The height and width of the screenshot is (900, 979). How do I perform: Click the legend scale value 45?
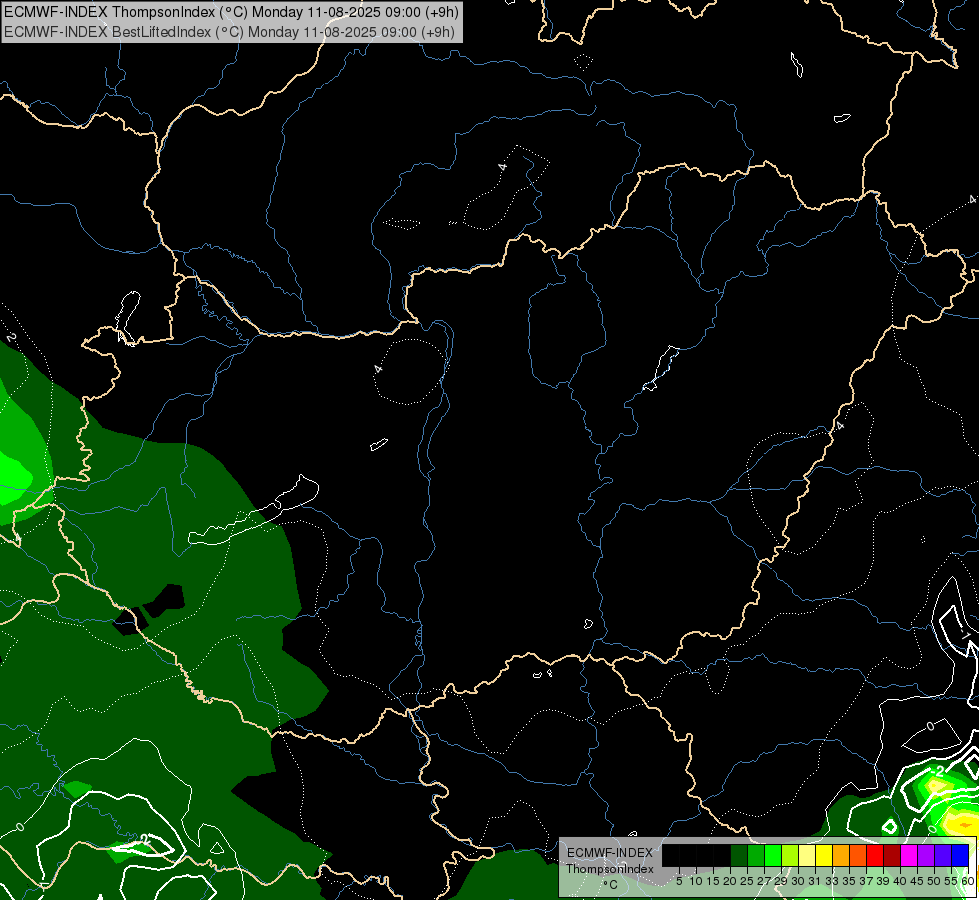917,881
